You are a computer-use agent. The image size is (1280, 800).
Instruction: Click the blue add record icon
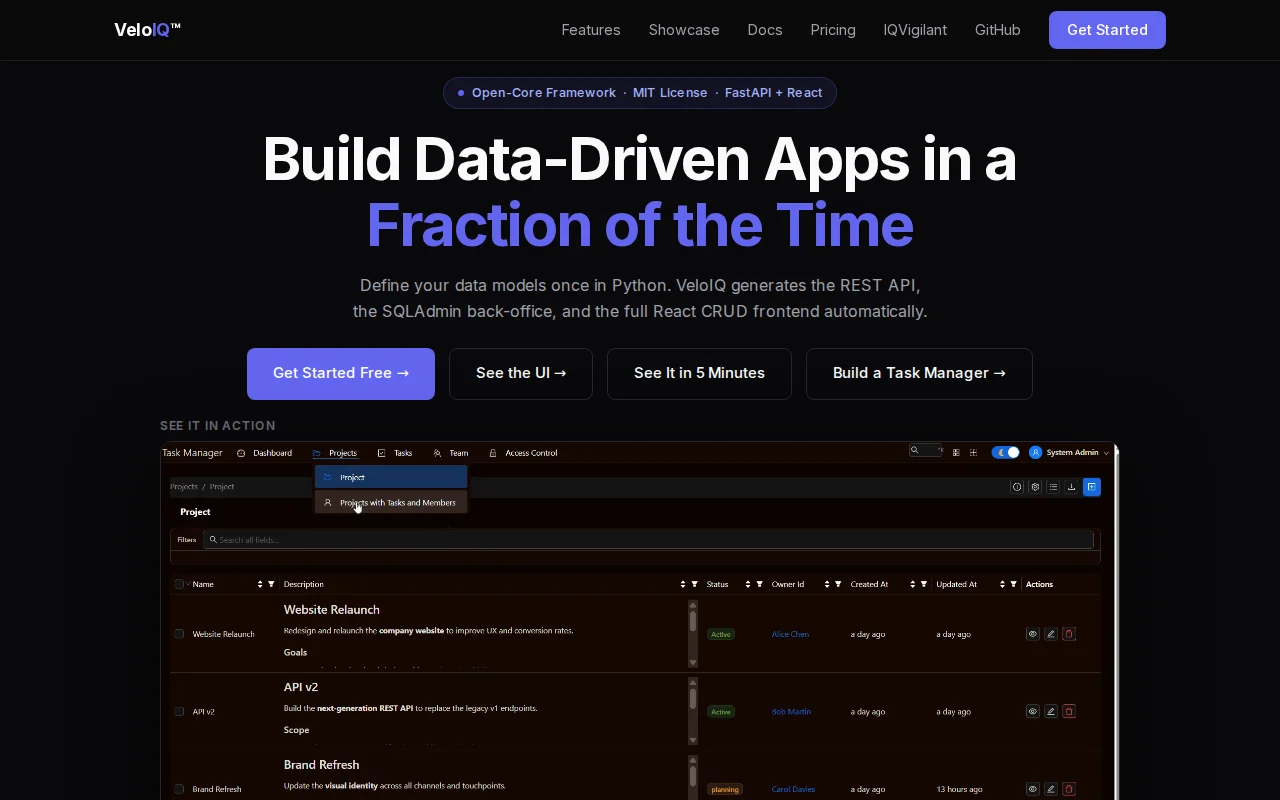(x=1092, y=487)
